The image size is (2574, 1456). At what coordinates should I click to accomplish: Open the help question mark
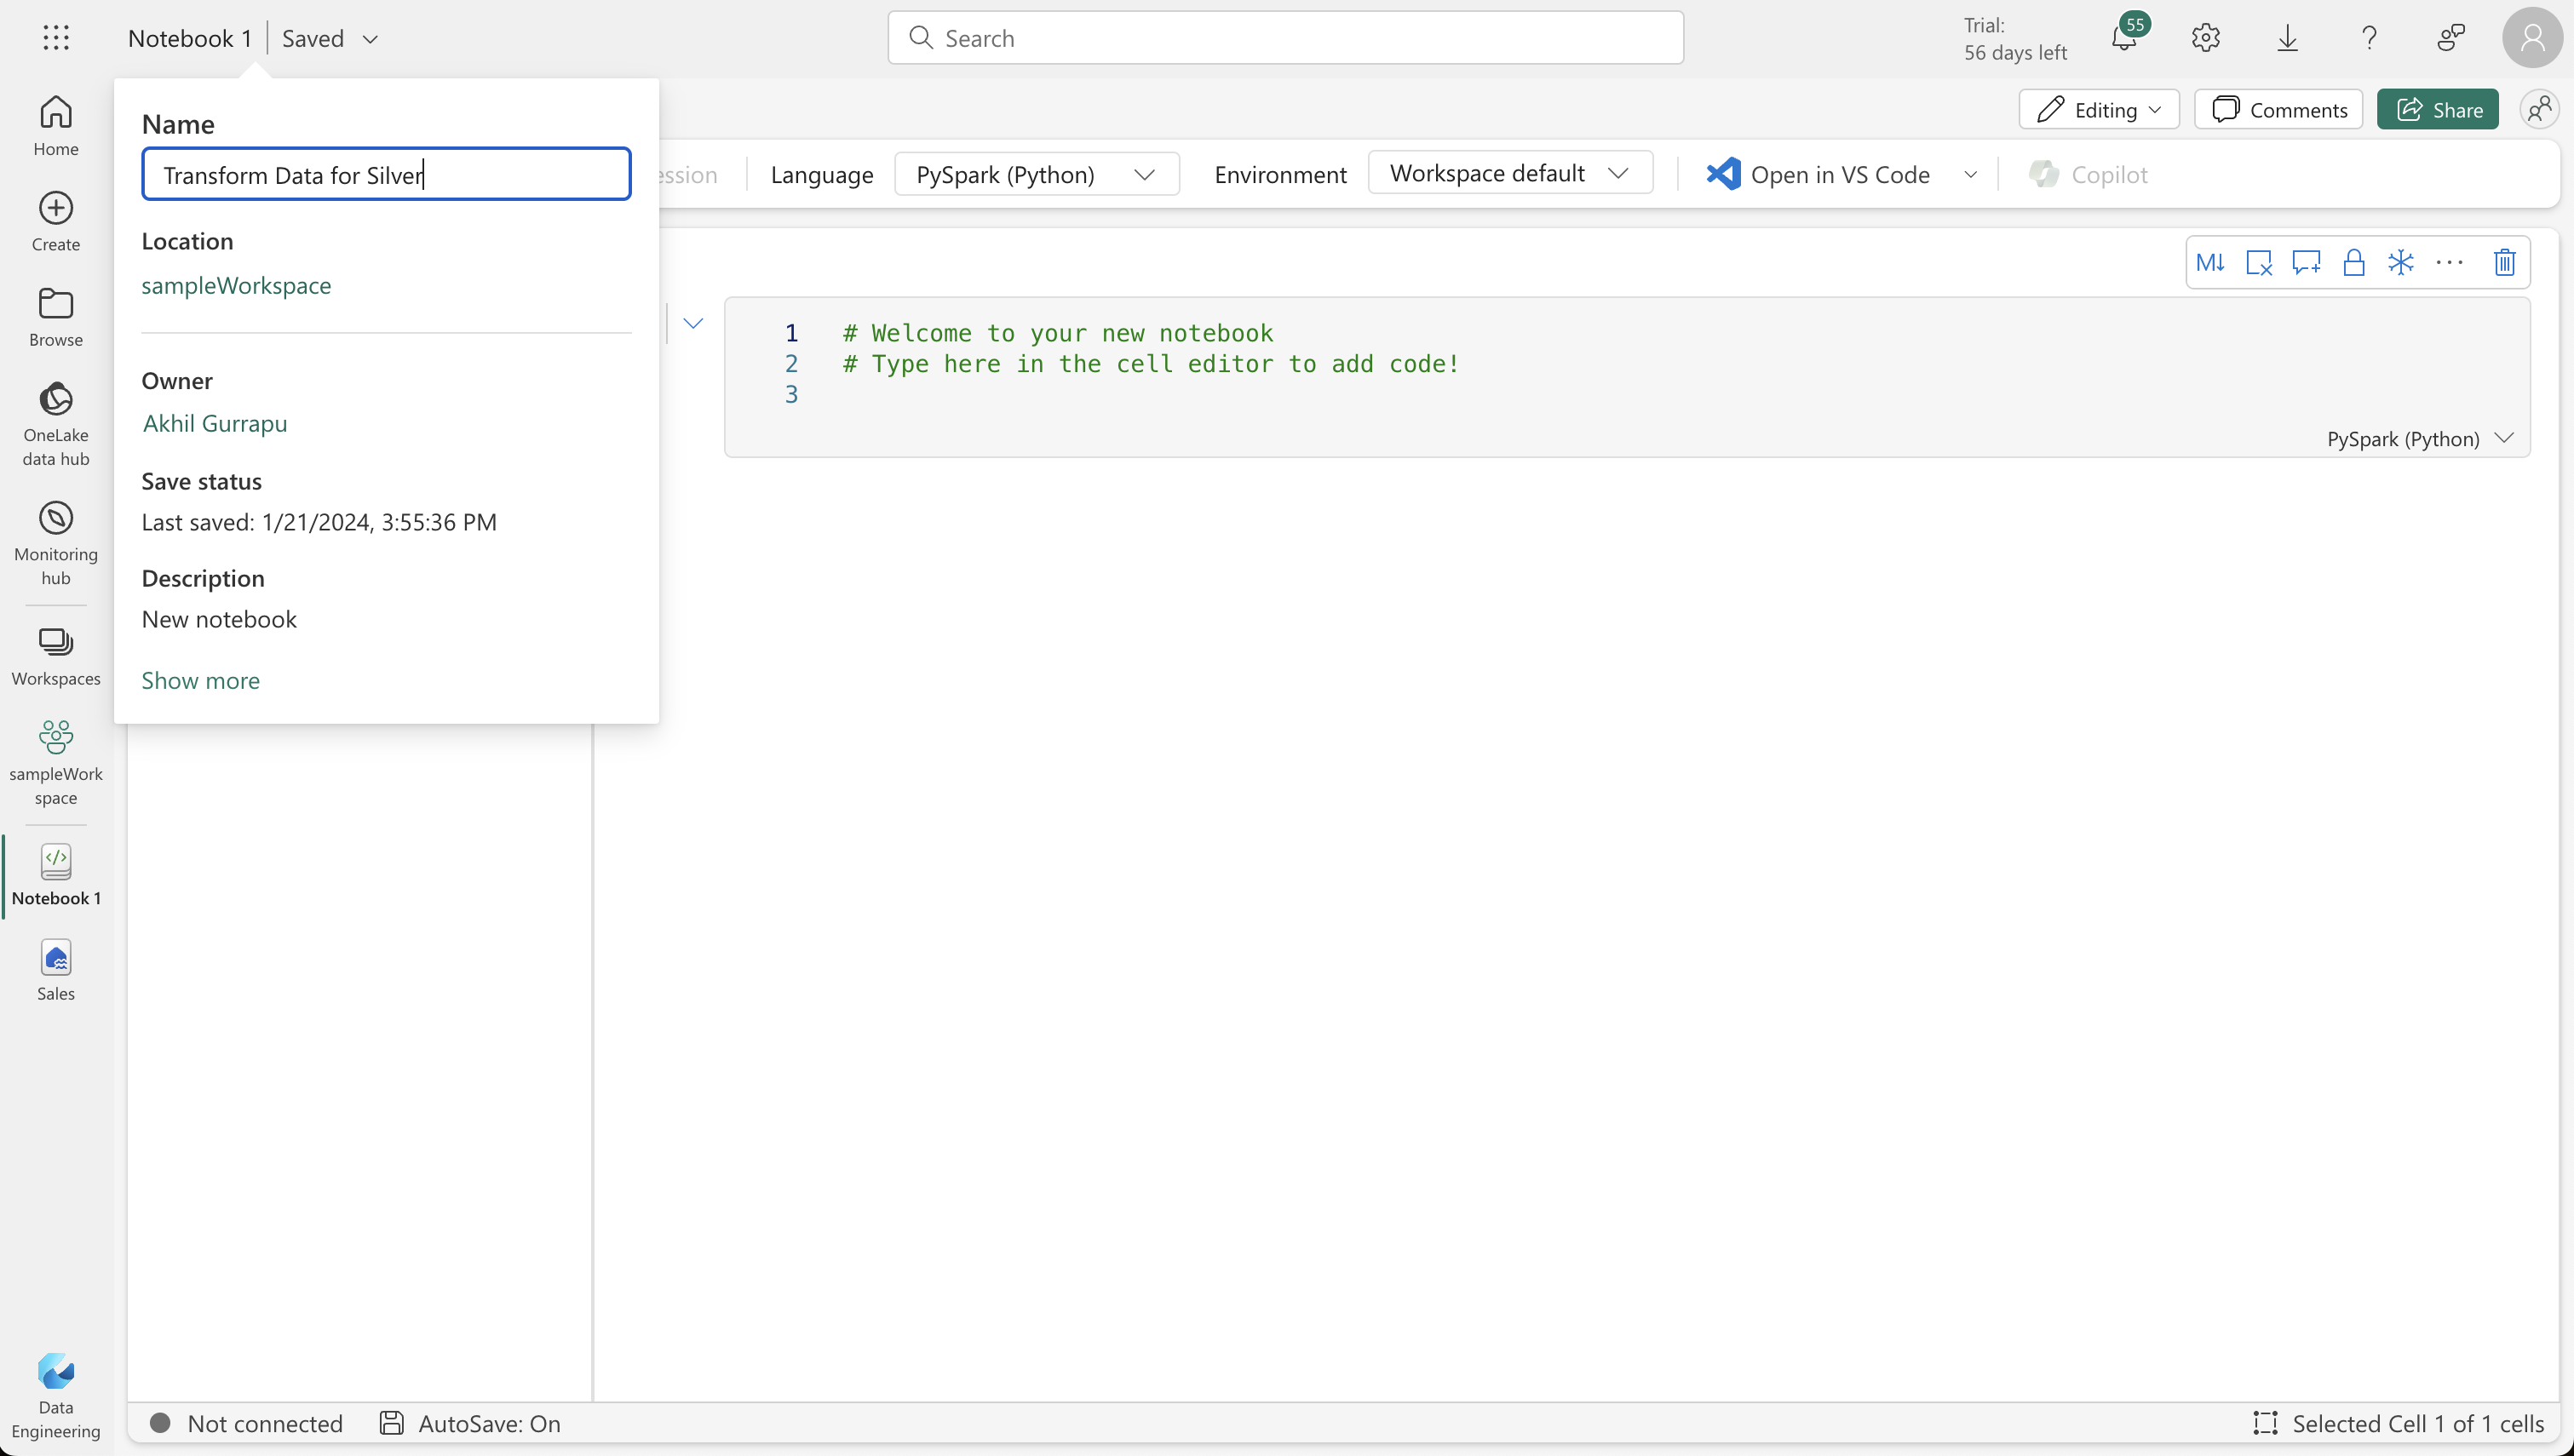pos(2369,38)
